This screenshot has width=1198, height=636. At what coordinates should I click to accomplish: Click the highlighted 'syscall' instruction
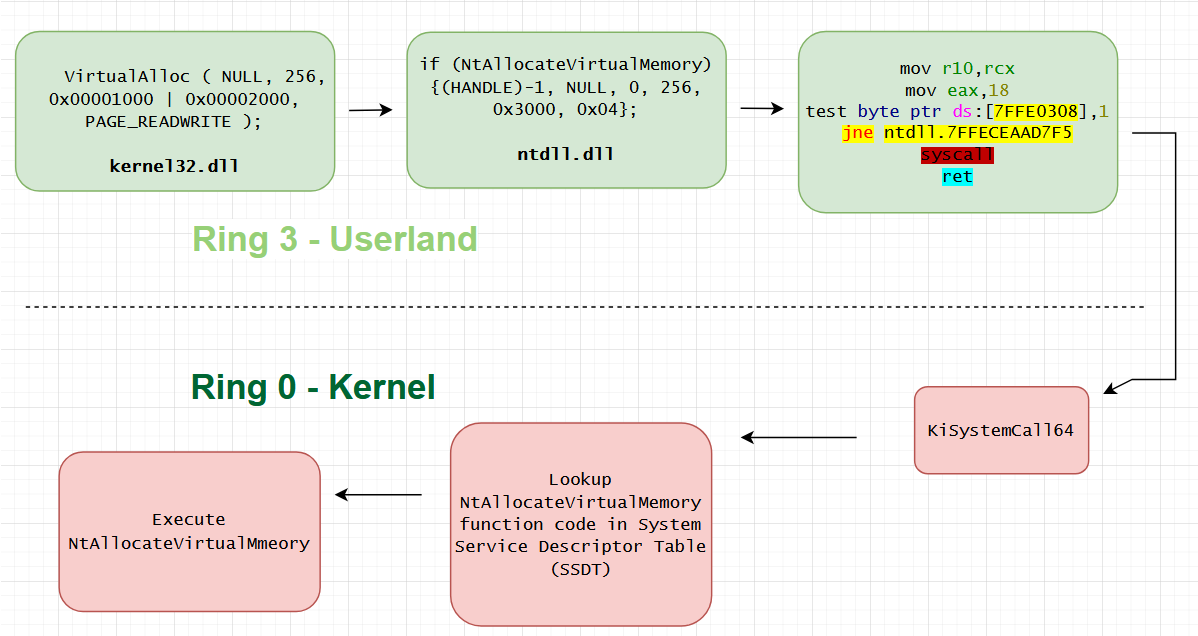tap(957, 155)
